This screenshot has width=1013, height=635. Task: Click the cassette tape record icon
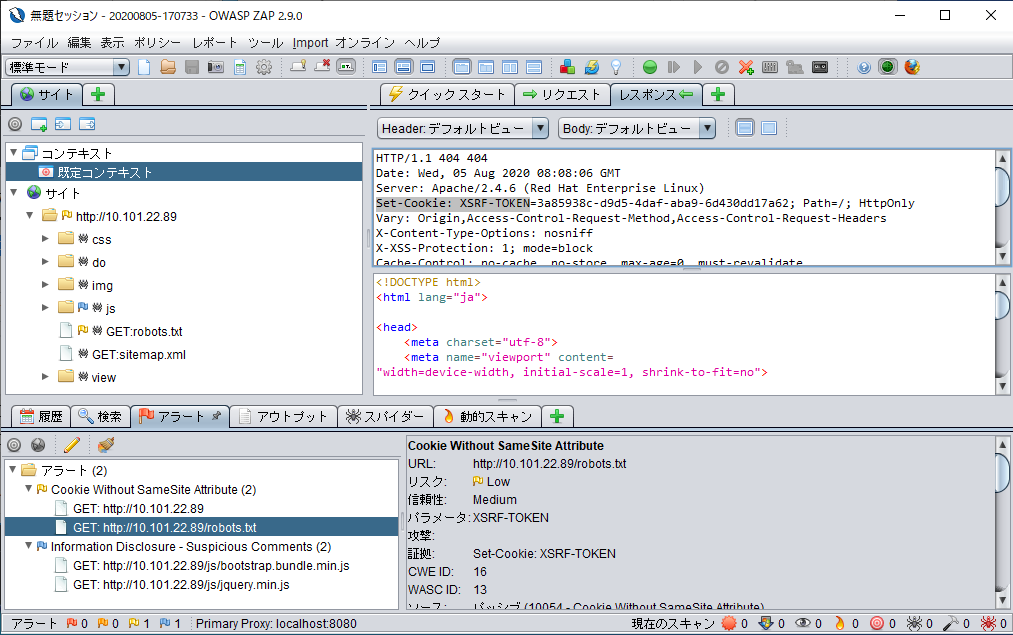(820, 67)
